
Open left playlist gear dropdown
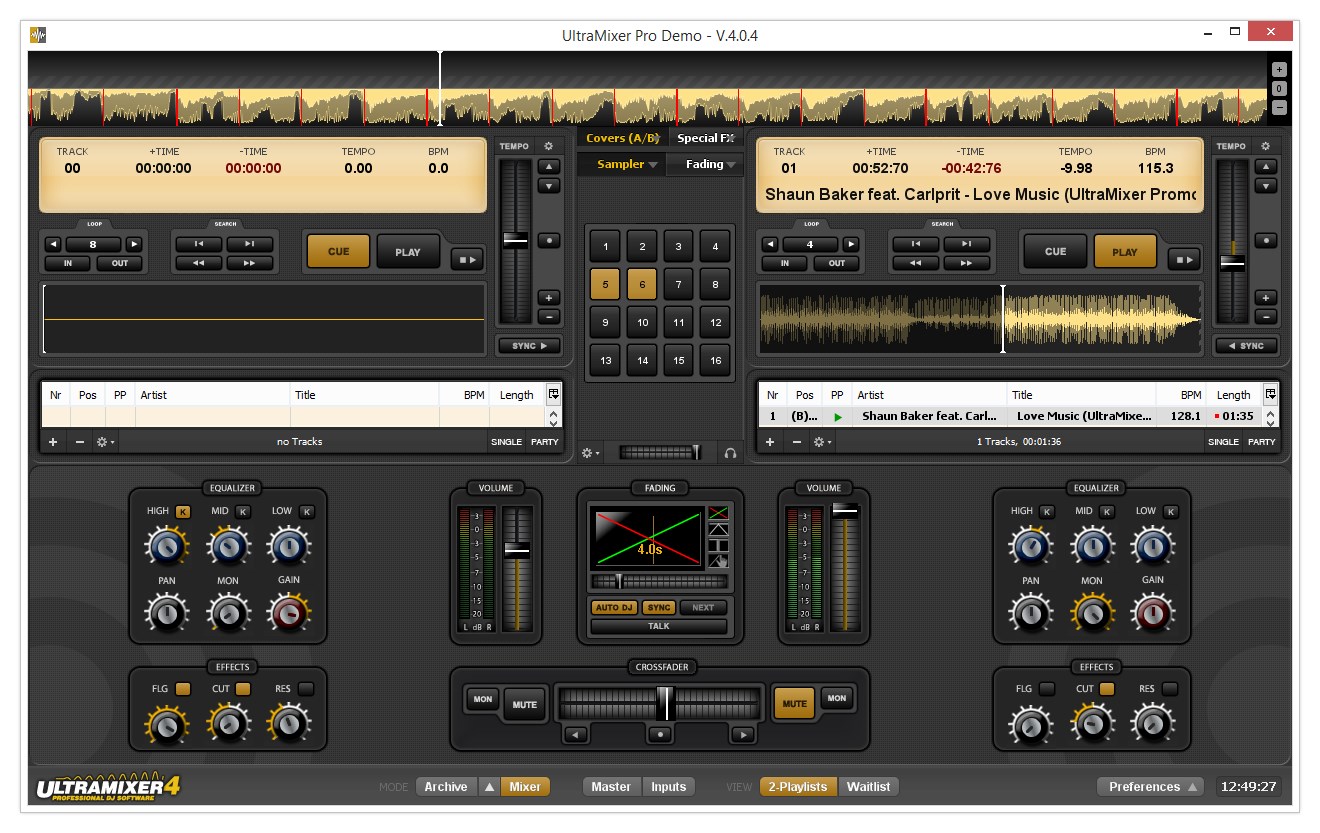(x=104, y=442)
